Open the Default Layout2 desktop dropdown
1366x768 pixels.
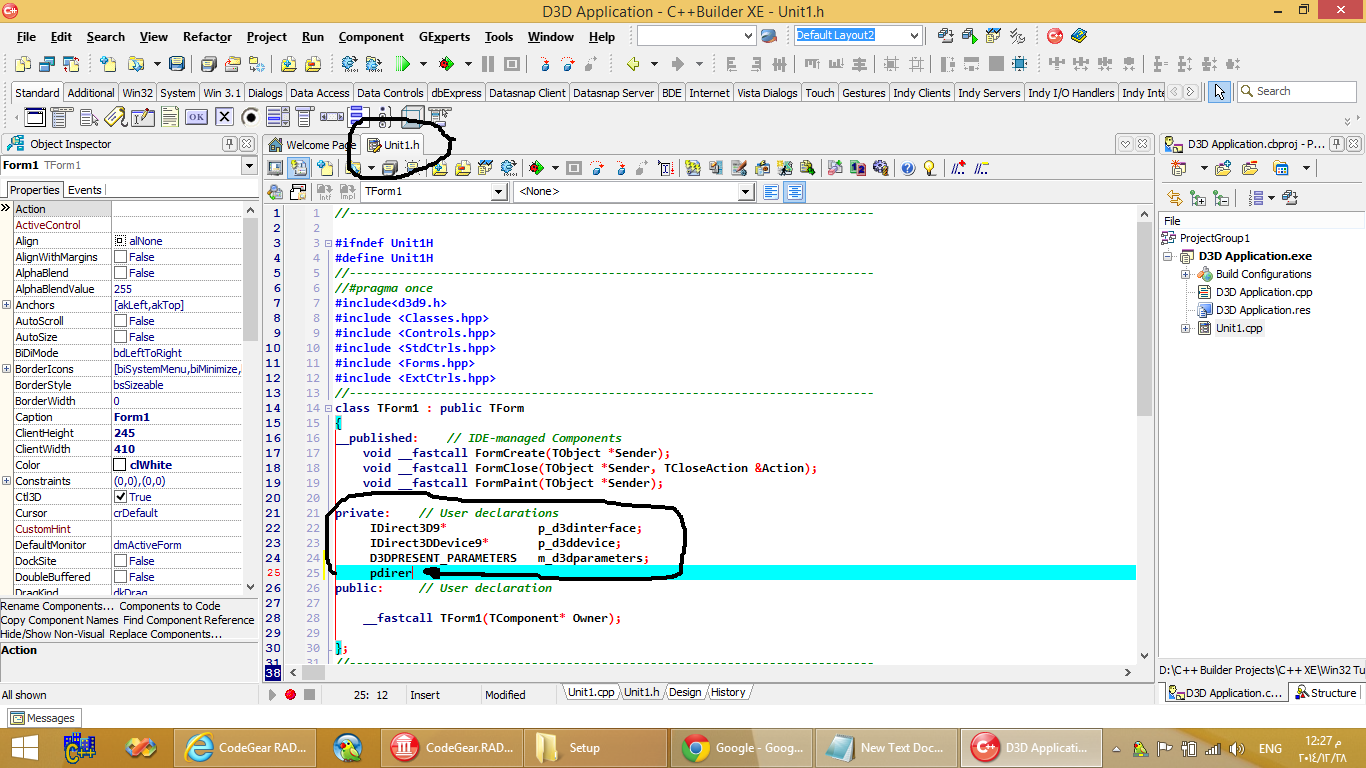coord(914,36)
